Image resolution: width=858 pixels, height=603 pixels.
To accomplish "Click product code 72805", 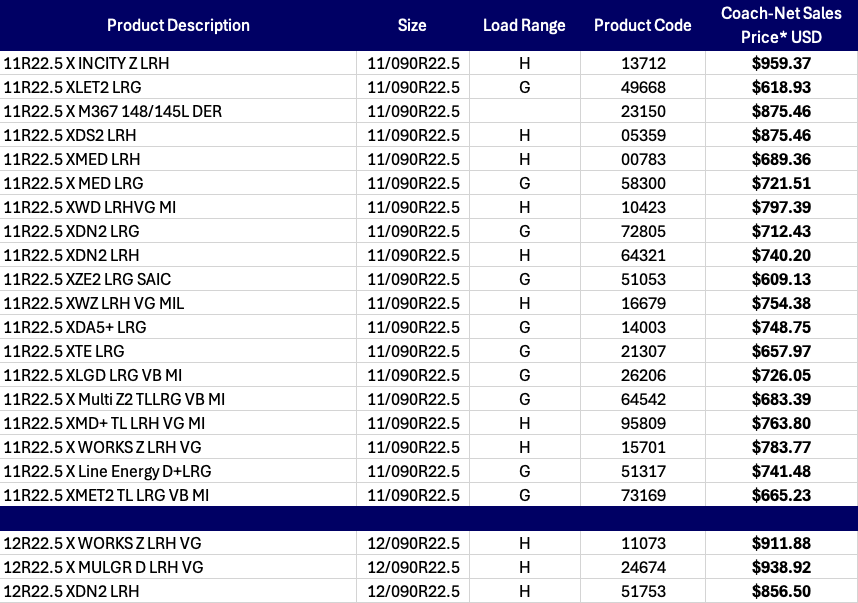I will 642,231.
